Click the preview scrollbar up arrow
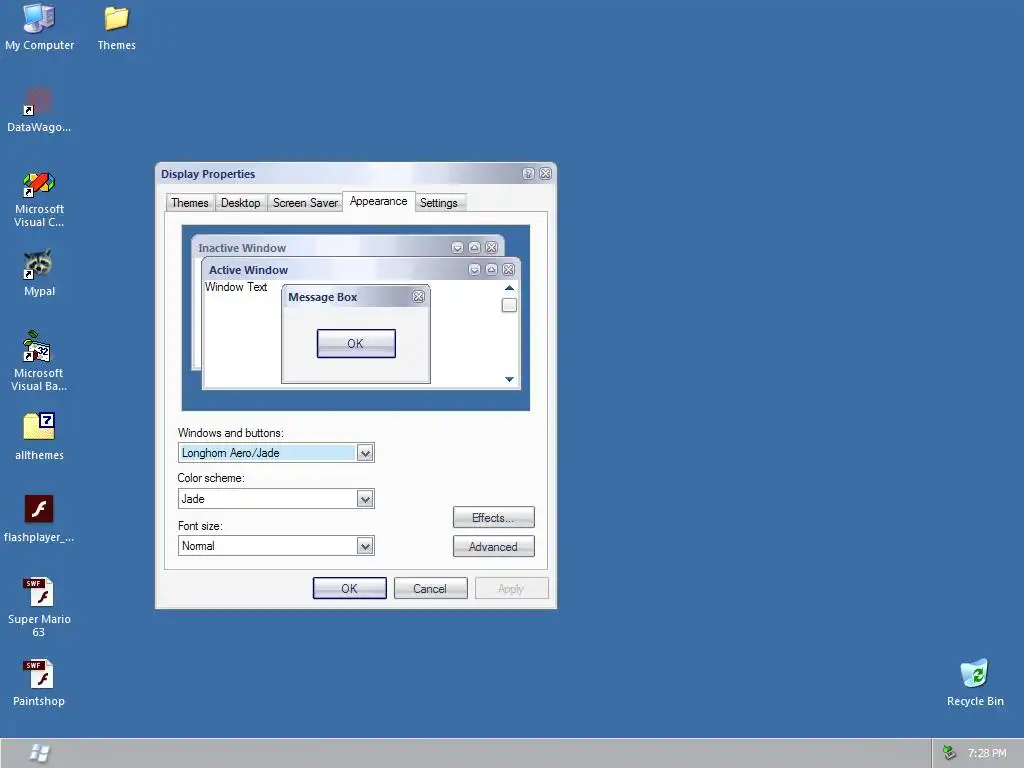 (509, 288)
